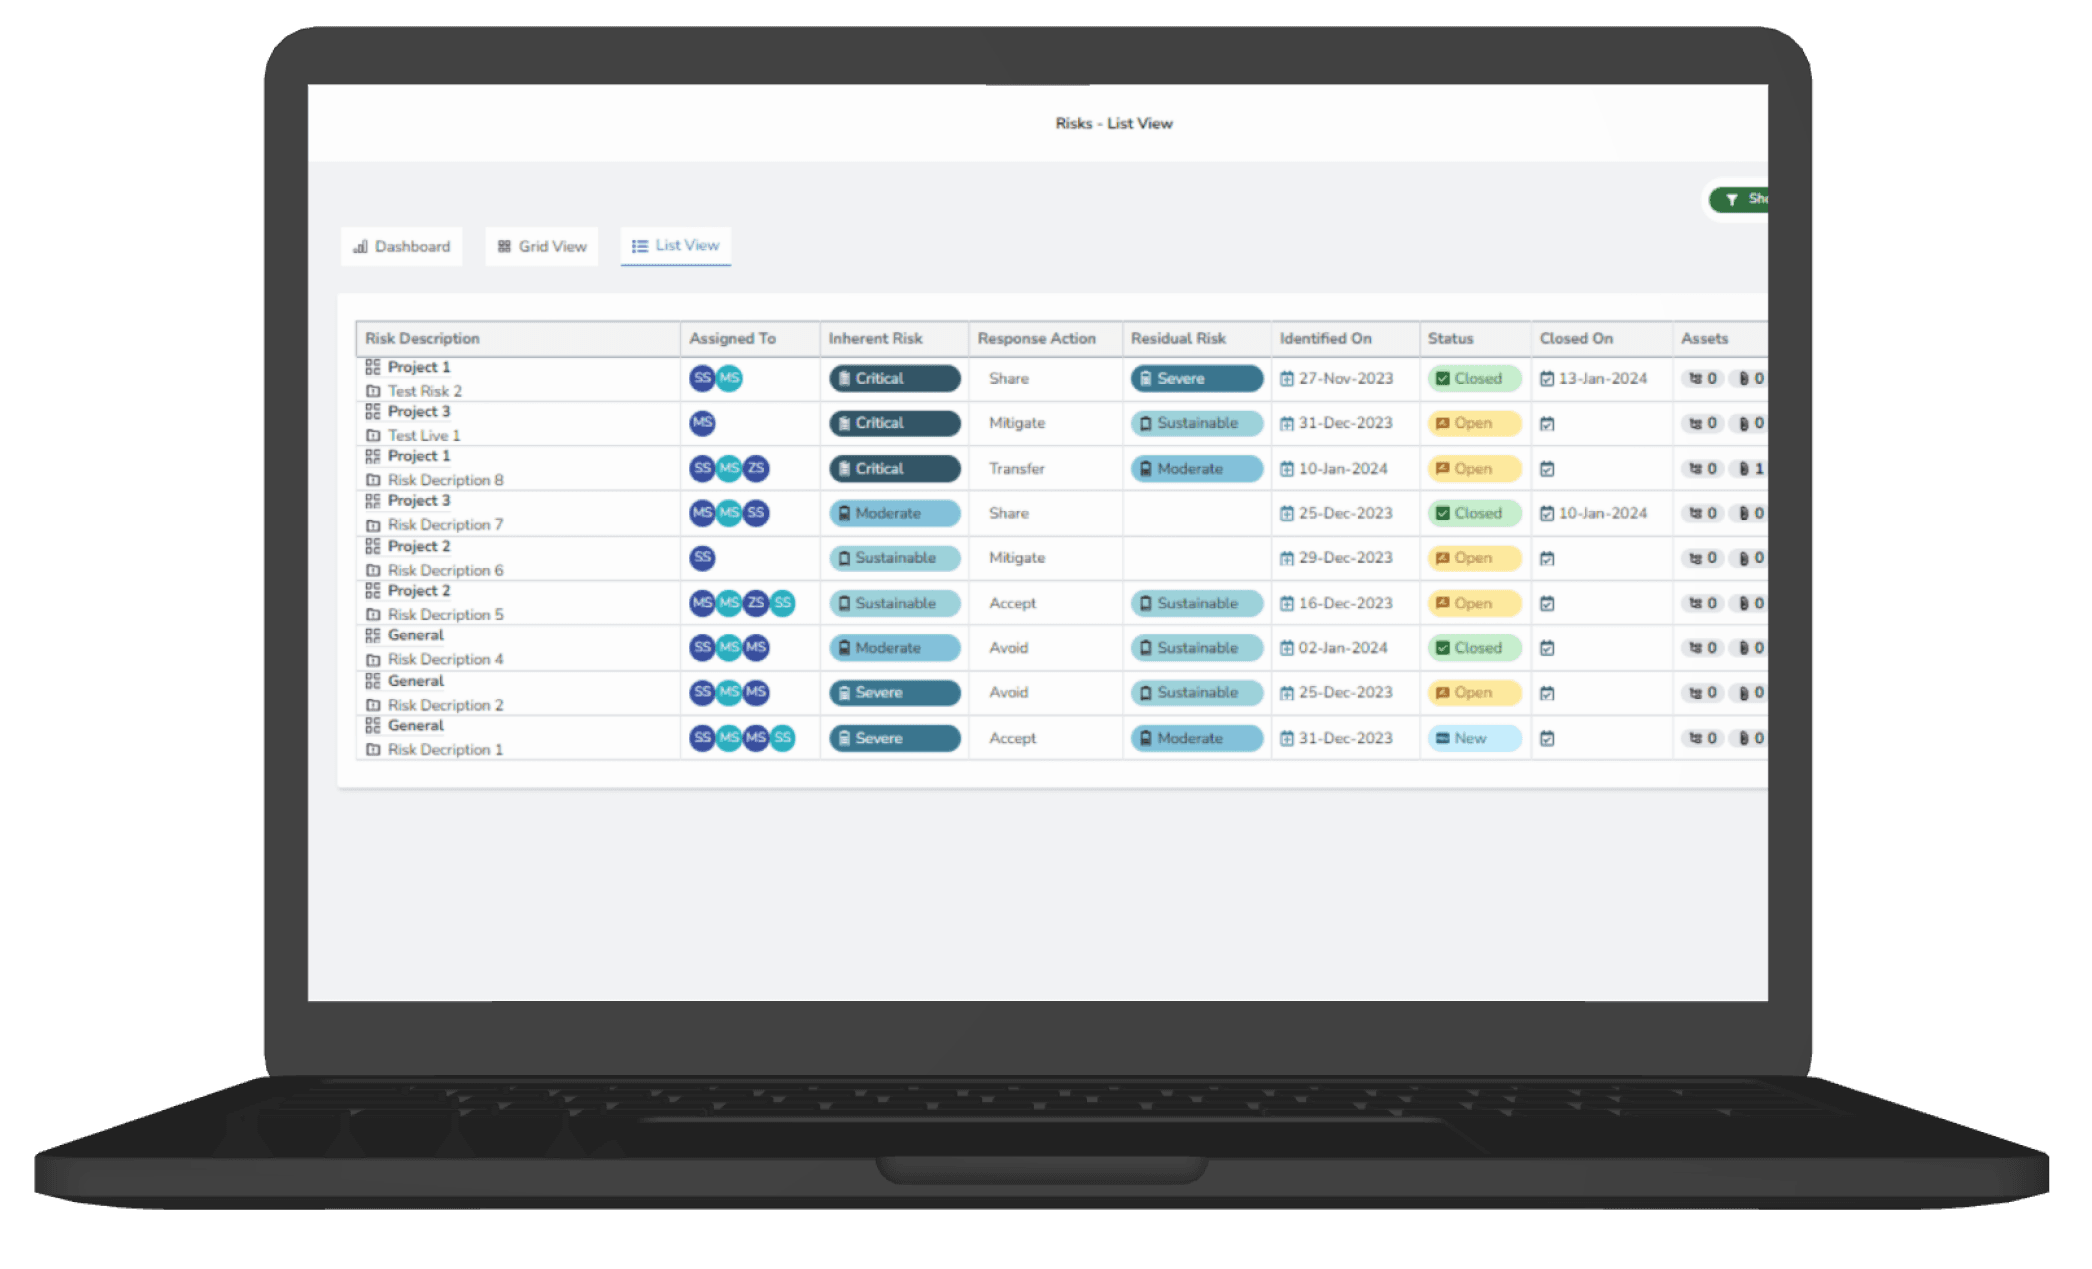The width and height of the screenshot is (2092, 1269).
Task: Click the project grid icon beside Project 2 Risk Decription 6
Action: tap(373, 546)
